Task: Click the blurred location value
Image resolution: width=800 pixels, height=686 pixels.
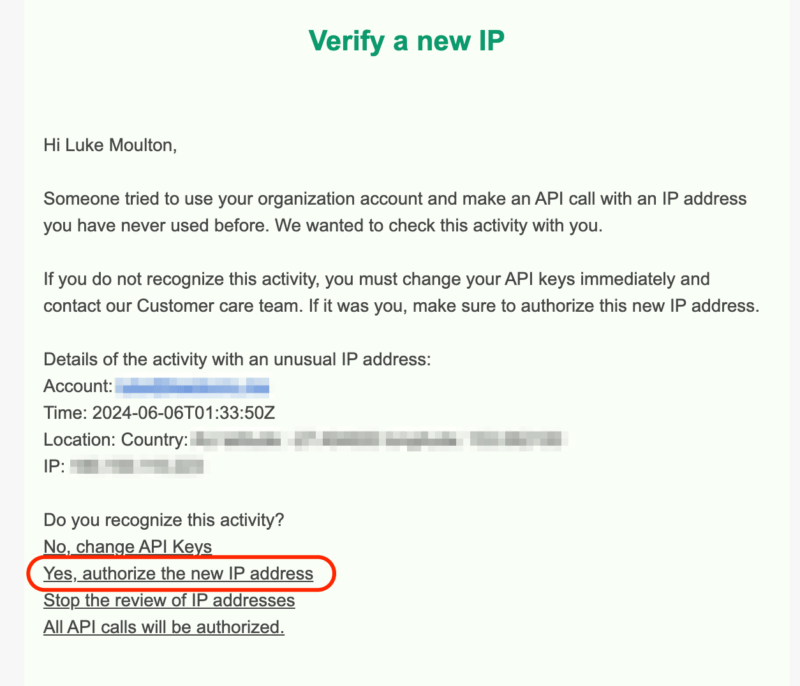Action: pos(382,439)
